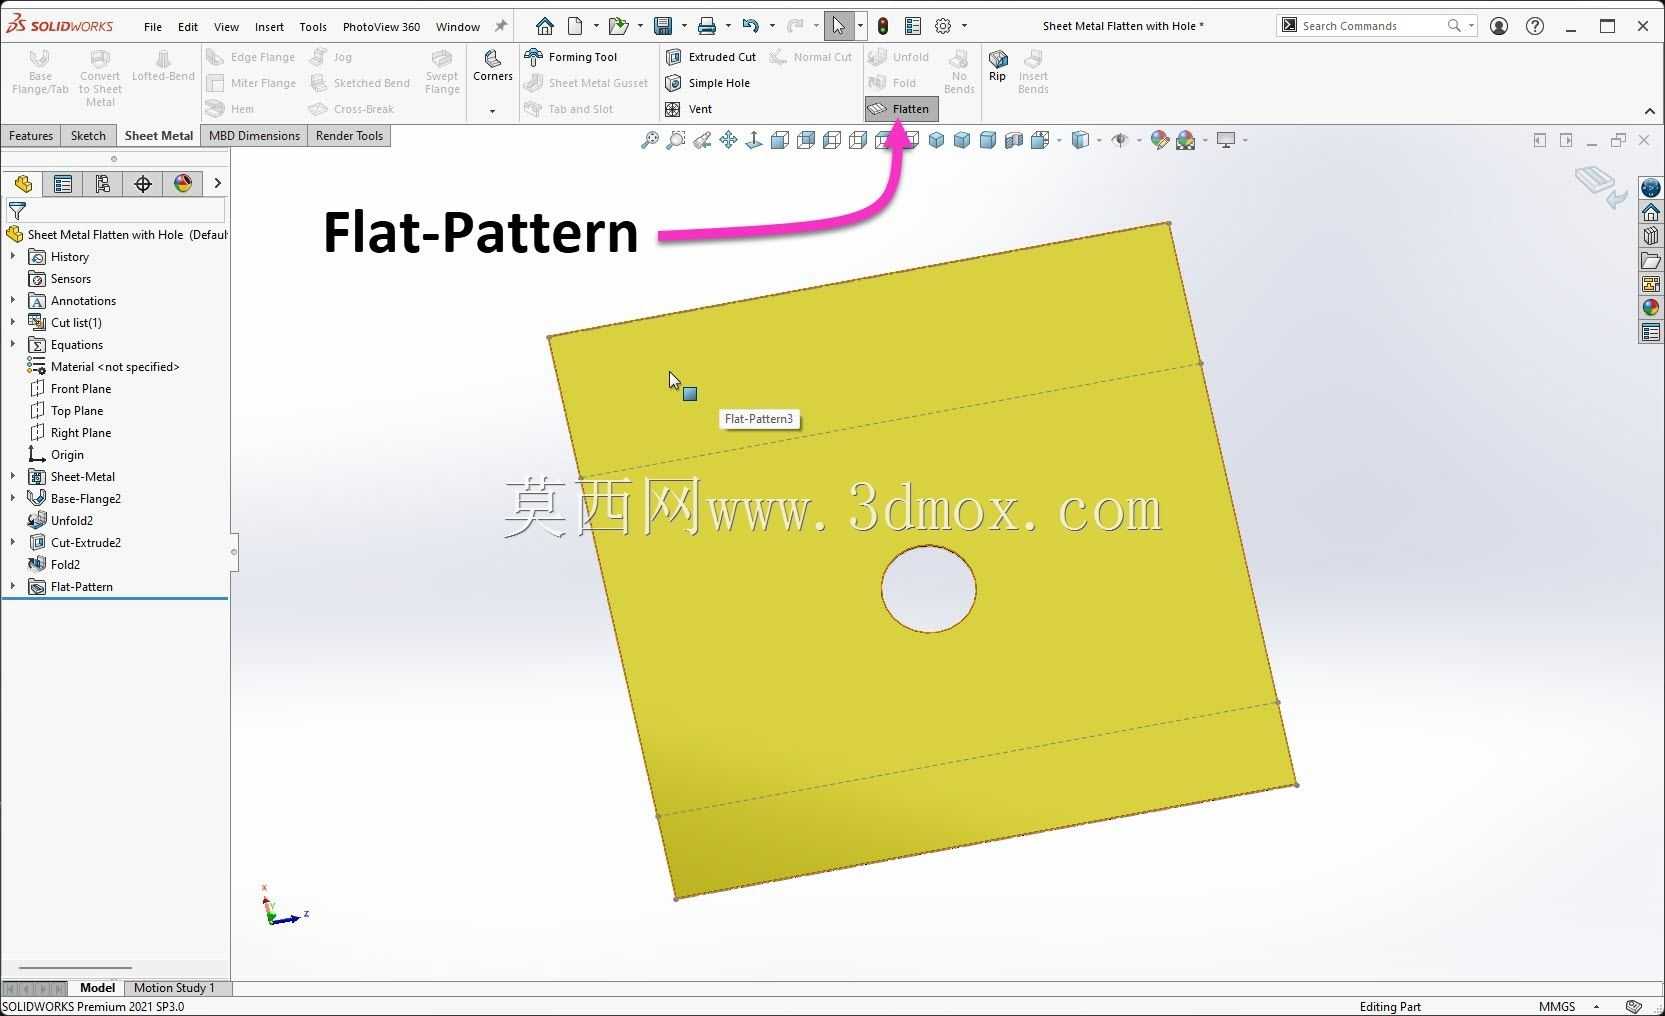
Task: Expand the Base-Flange2 feature
Action: point(13,499)
